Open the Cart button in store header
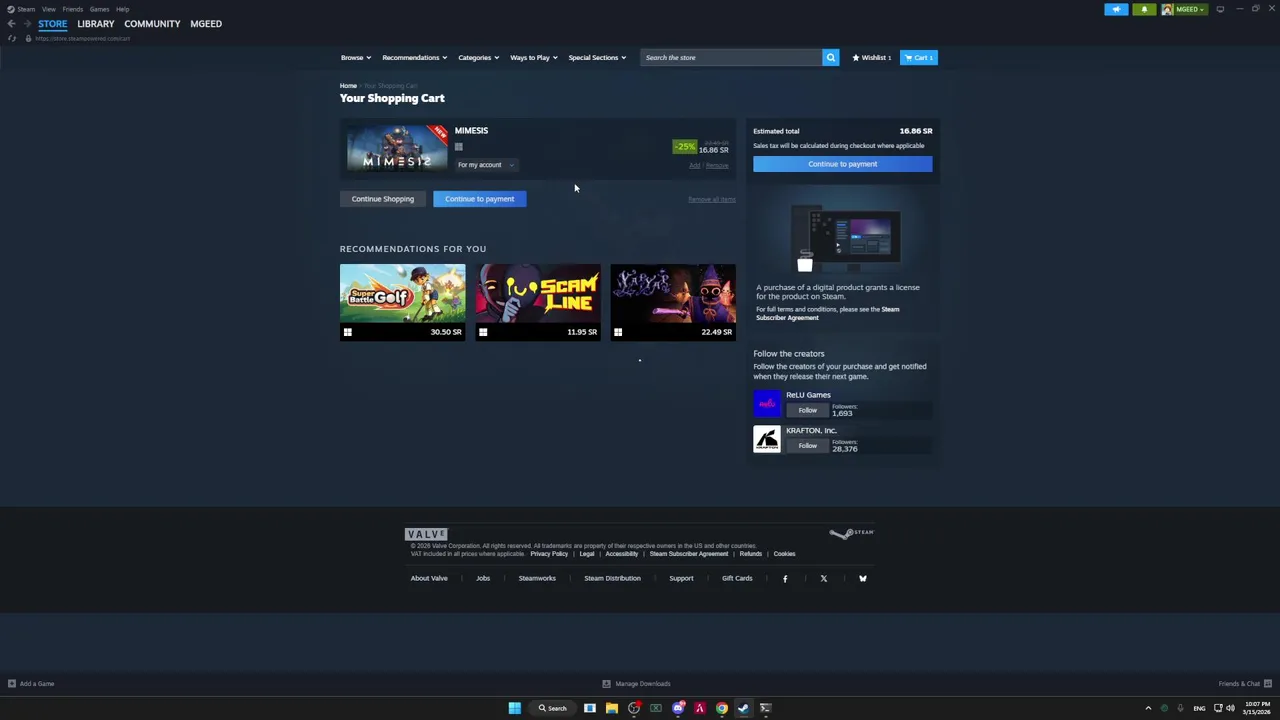 (x=918, y=58)
